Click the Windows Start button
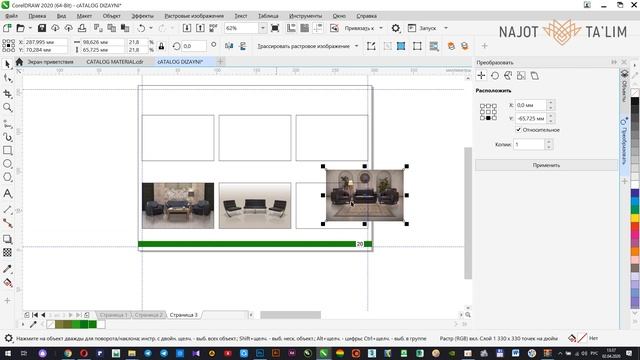The width and height of the screenshot is (640, 360). point(7,353)
